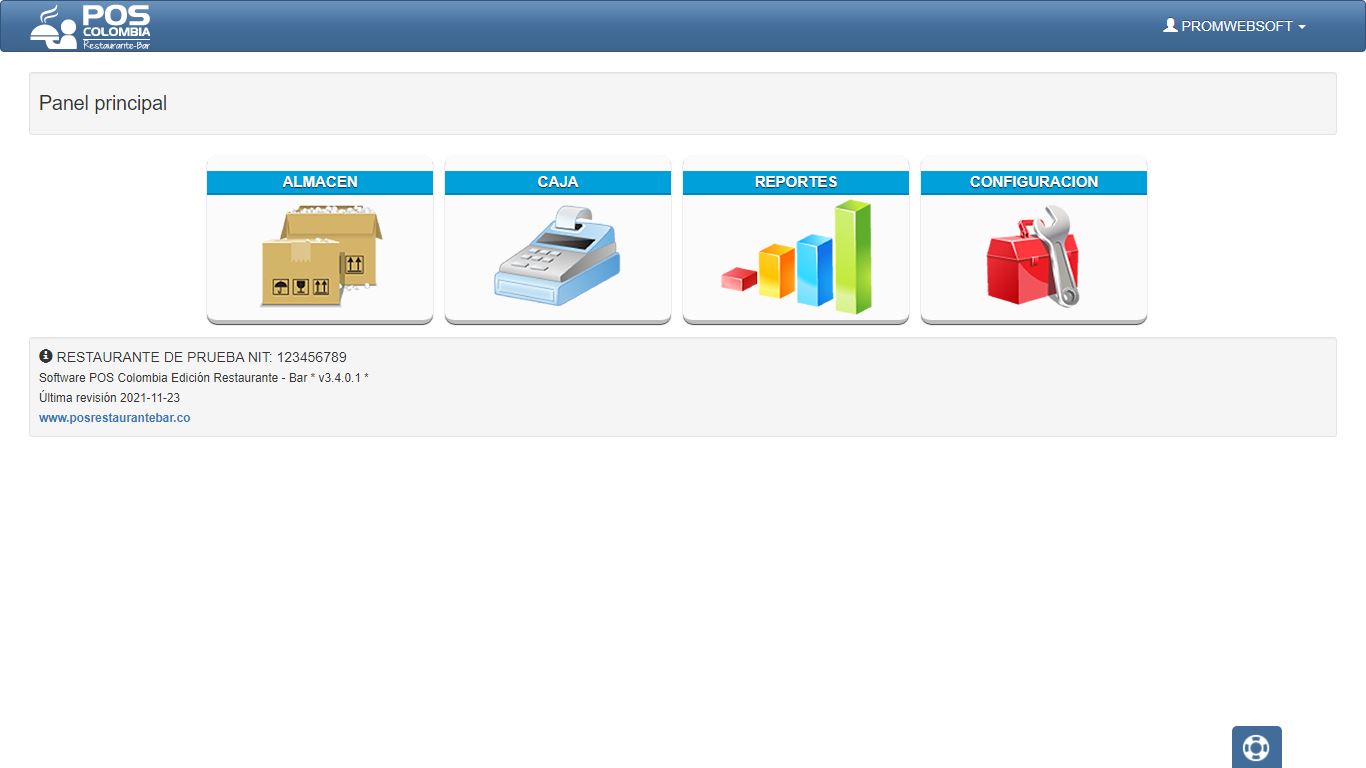Click the Última revisión 2021-11-23 text

coord(110,398)
